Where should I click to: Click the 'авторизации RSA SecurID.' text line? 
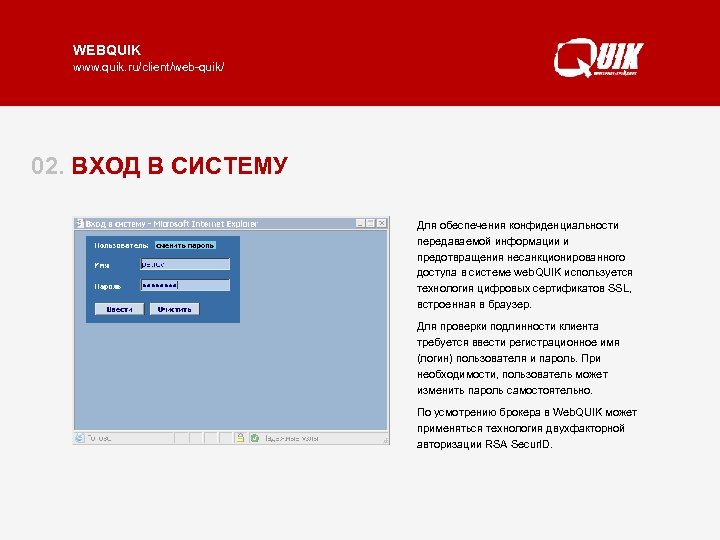[x=484, y=444]
